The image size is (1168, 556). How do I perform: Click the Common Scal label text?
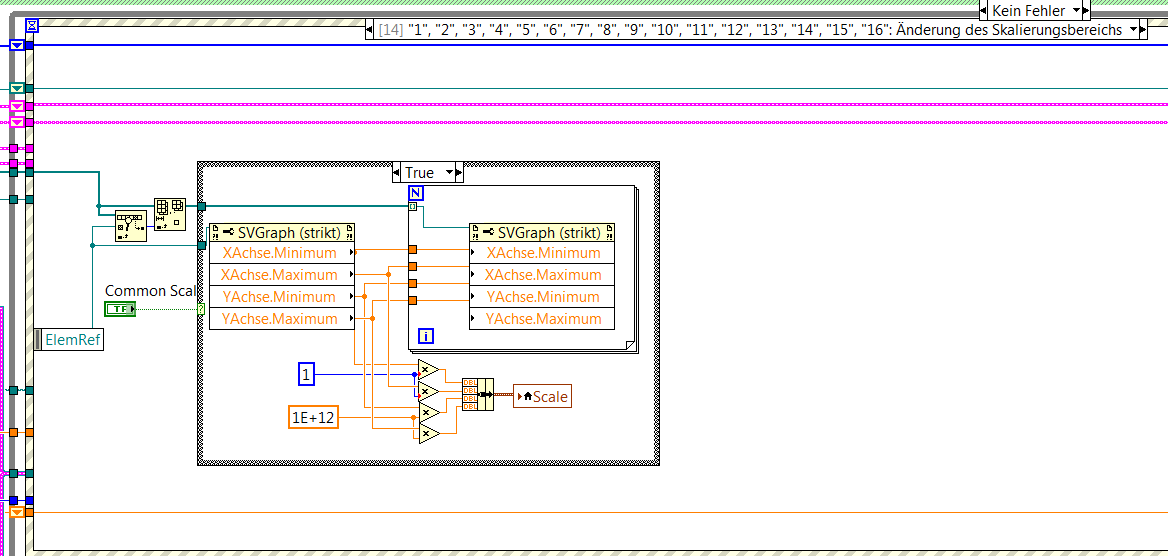point(150,291)
